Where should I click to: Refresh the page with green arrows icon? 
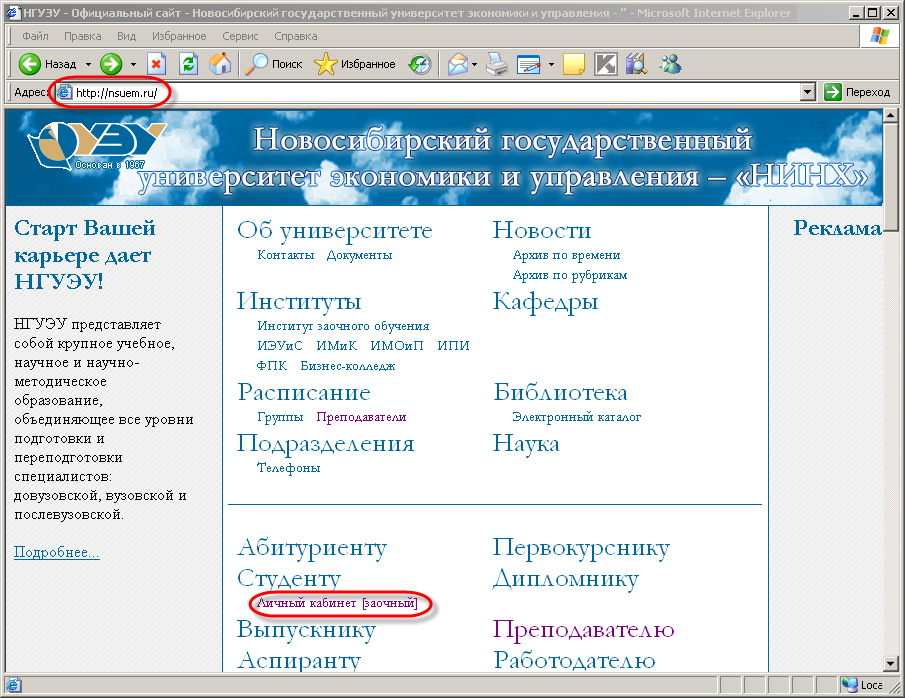pos(188,64)
